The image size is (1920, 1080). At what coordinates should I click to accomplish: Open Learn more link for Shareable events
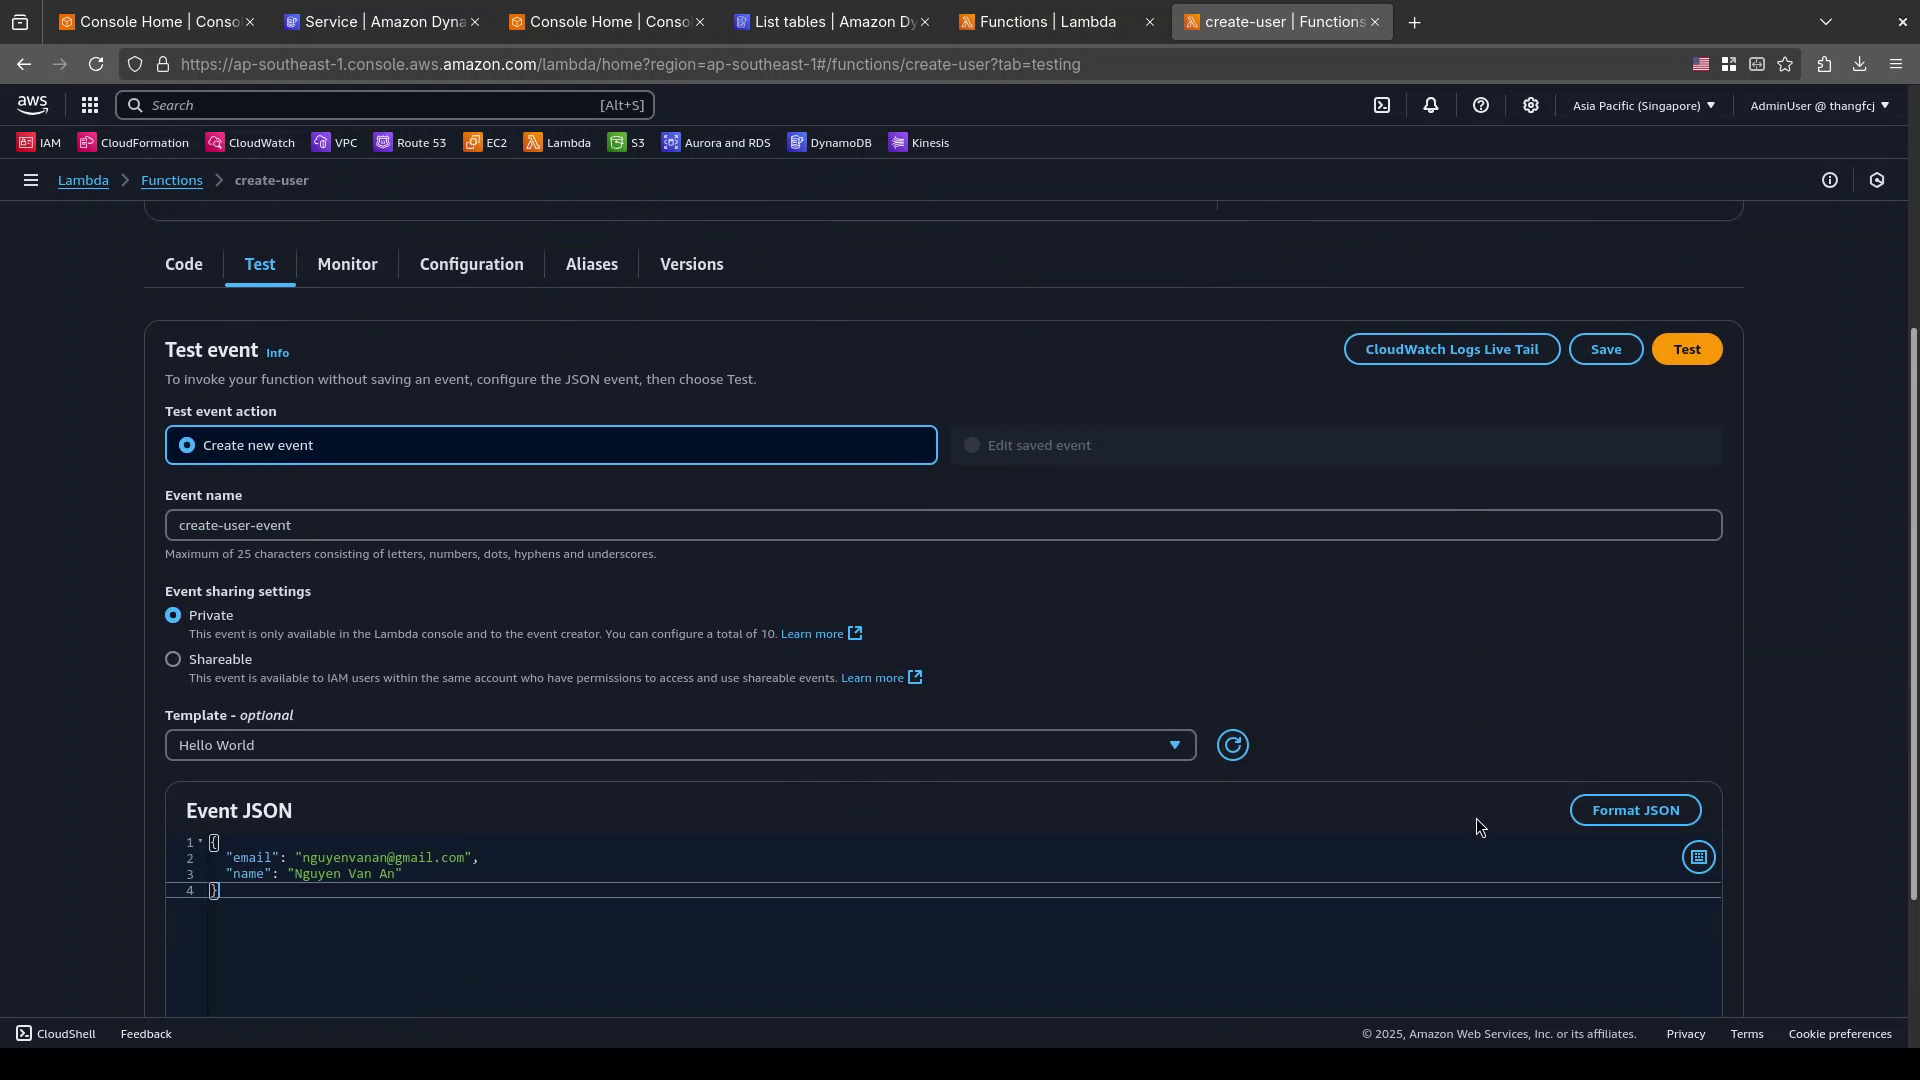(x=881, y=678)
